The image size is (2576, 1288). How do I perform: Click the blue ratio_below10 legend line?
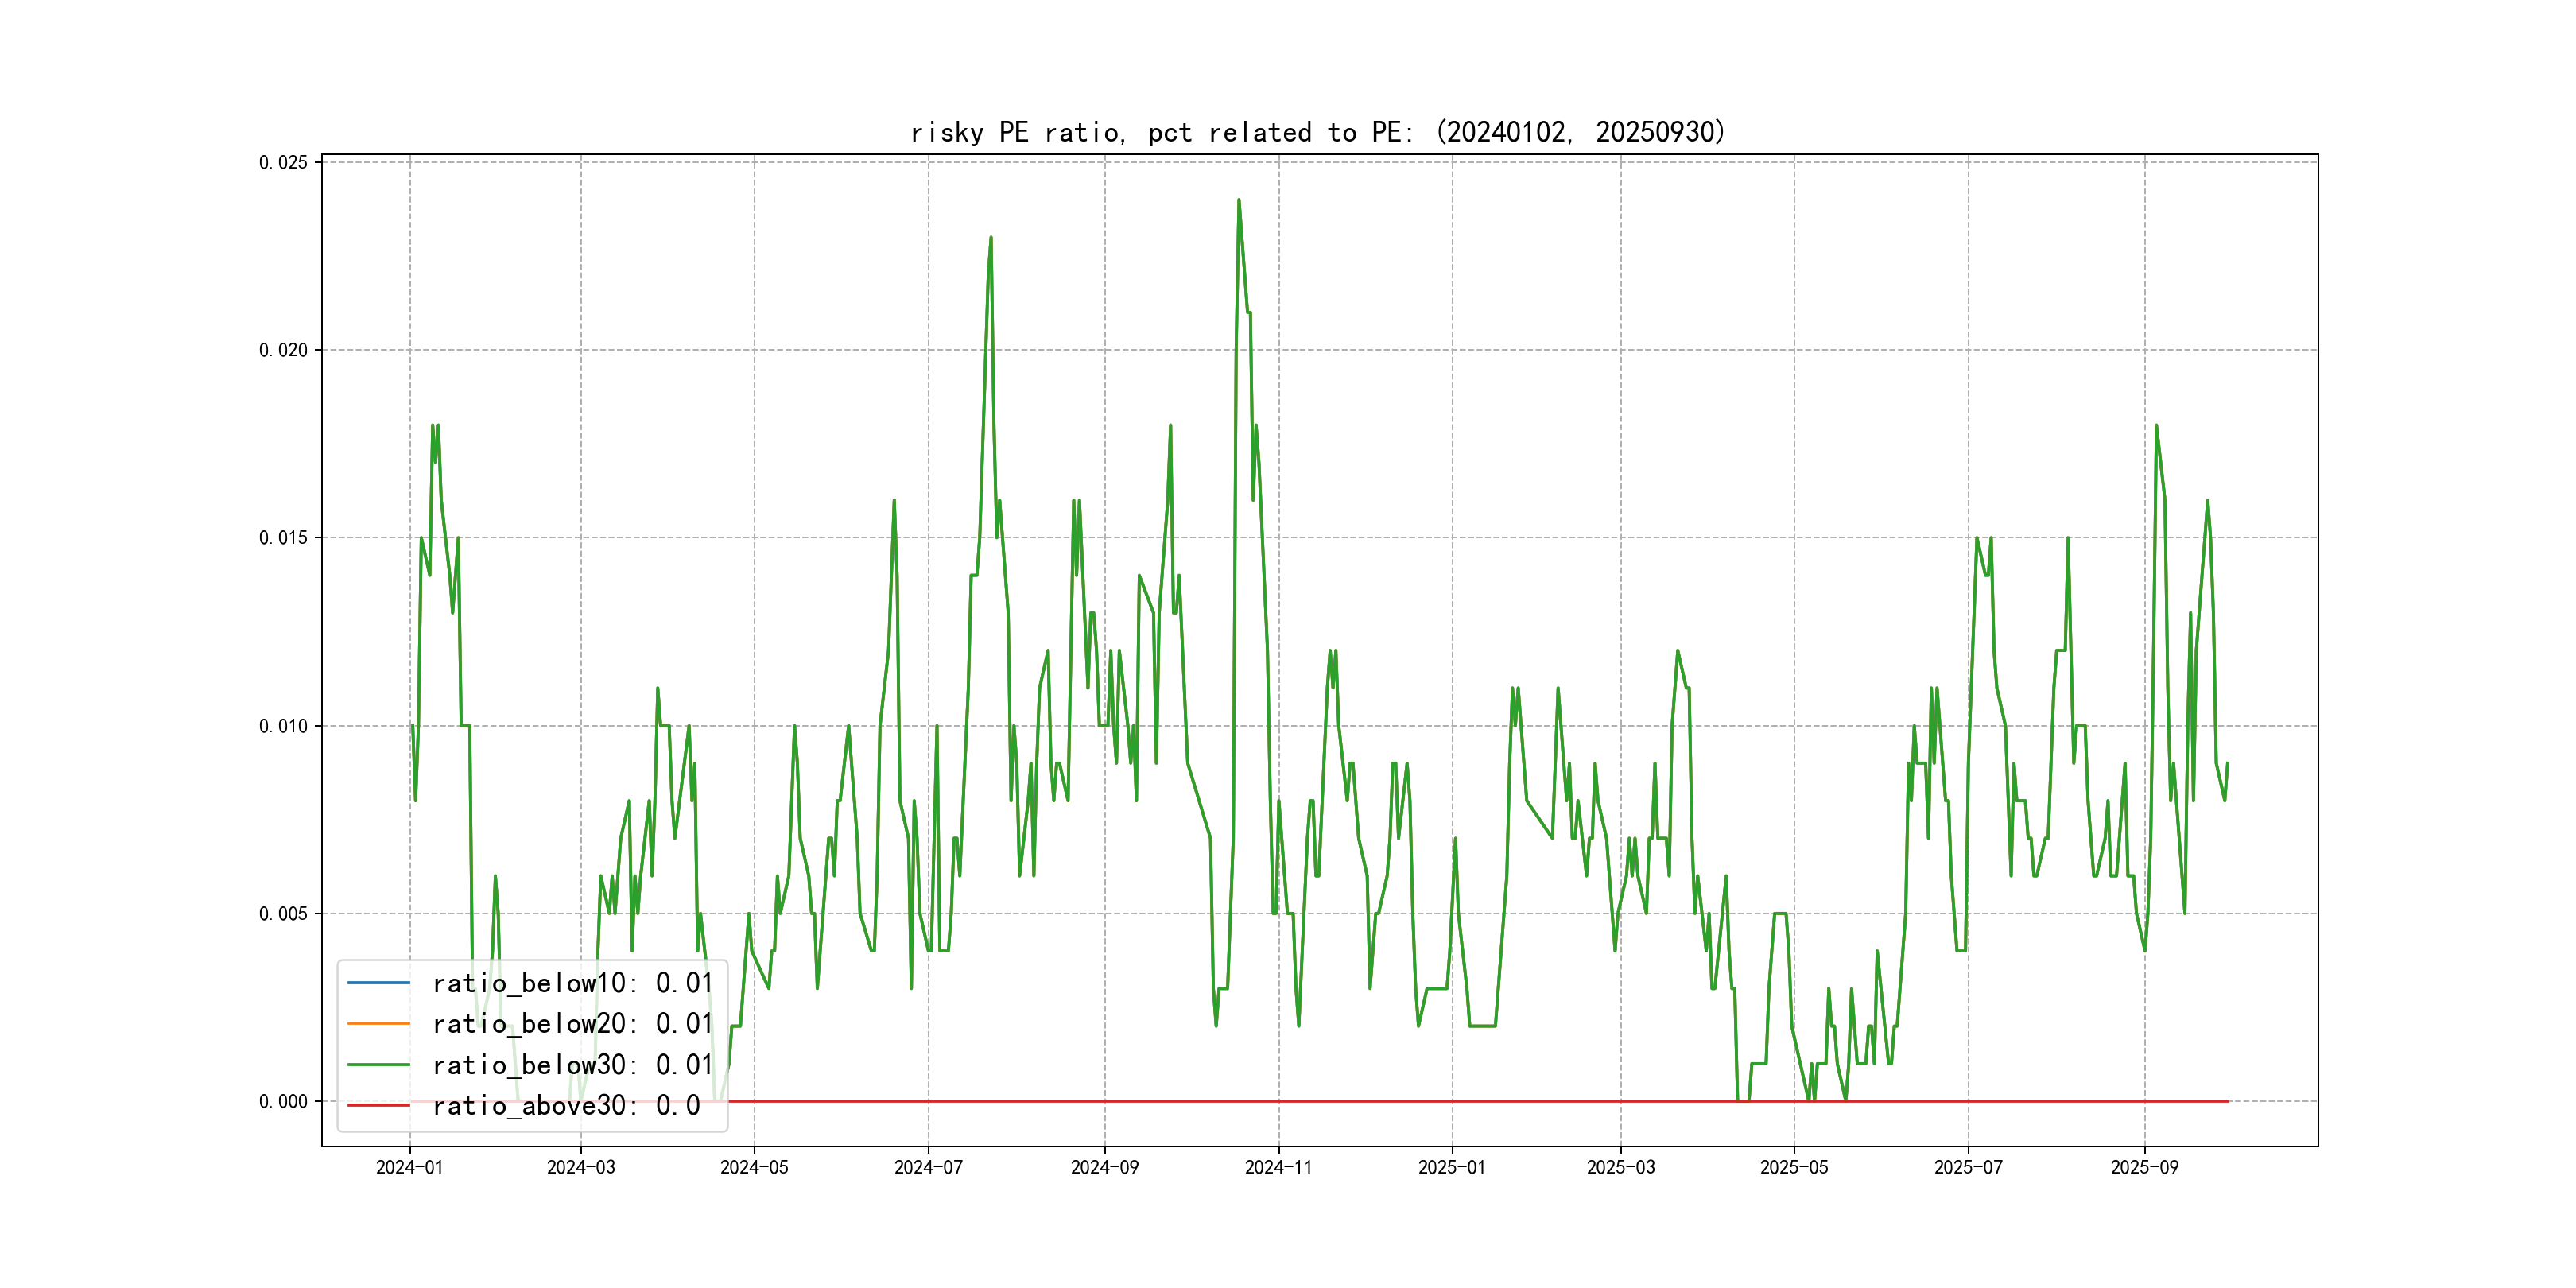click(x=378, y=983)
